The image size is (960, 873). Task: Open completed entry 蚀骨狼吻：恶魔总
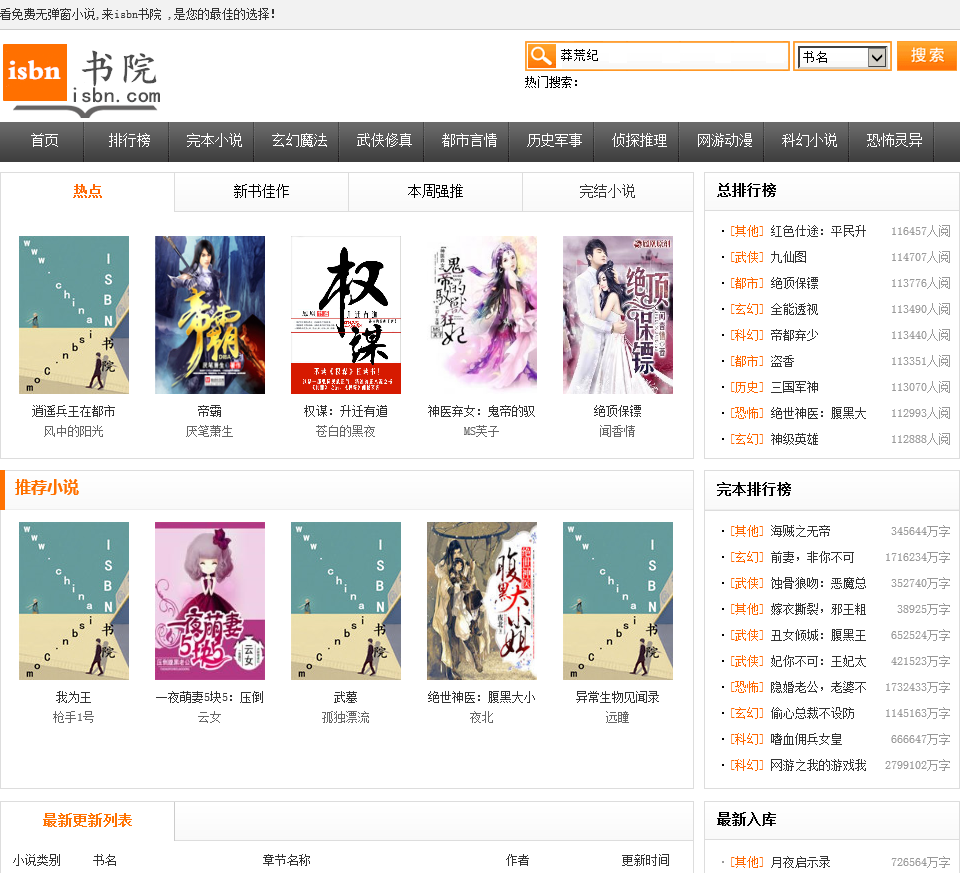pos(818,583)
